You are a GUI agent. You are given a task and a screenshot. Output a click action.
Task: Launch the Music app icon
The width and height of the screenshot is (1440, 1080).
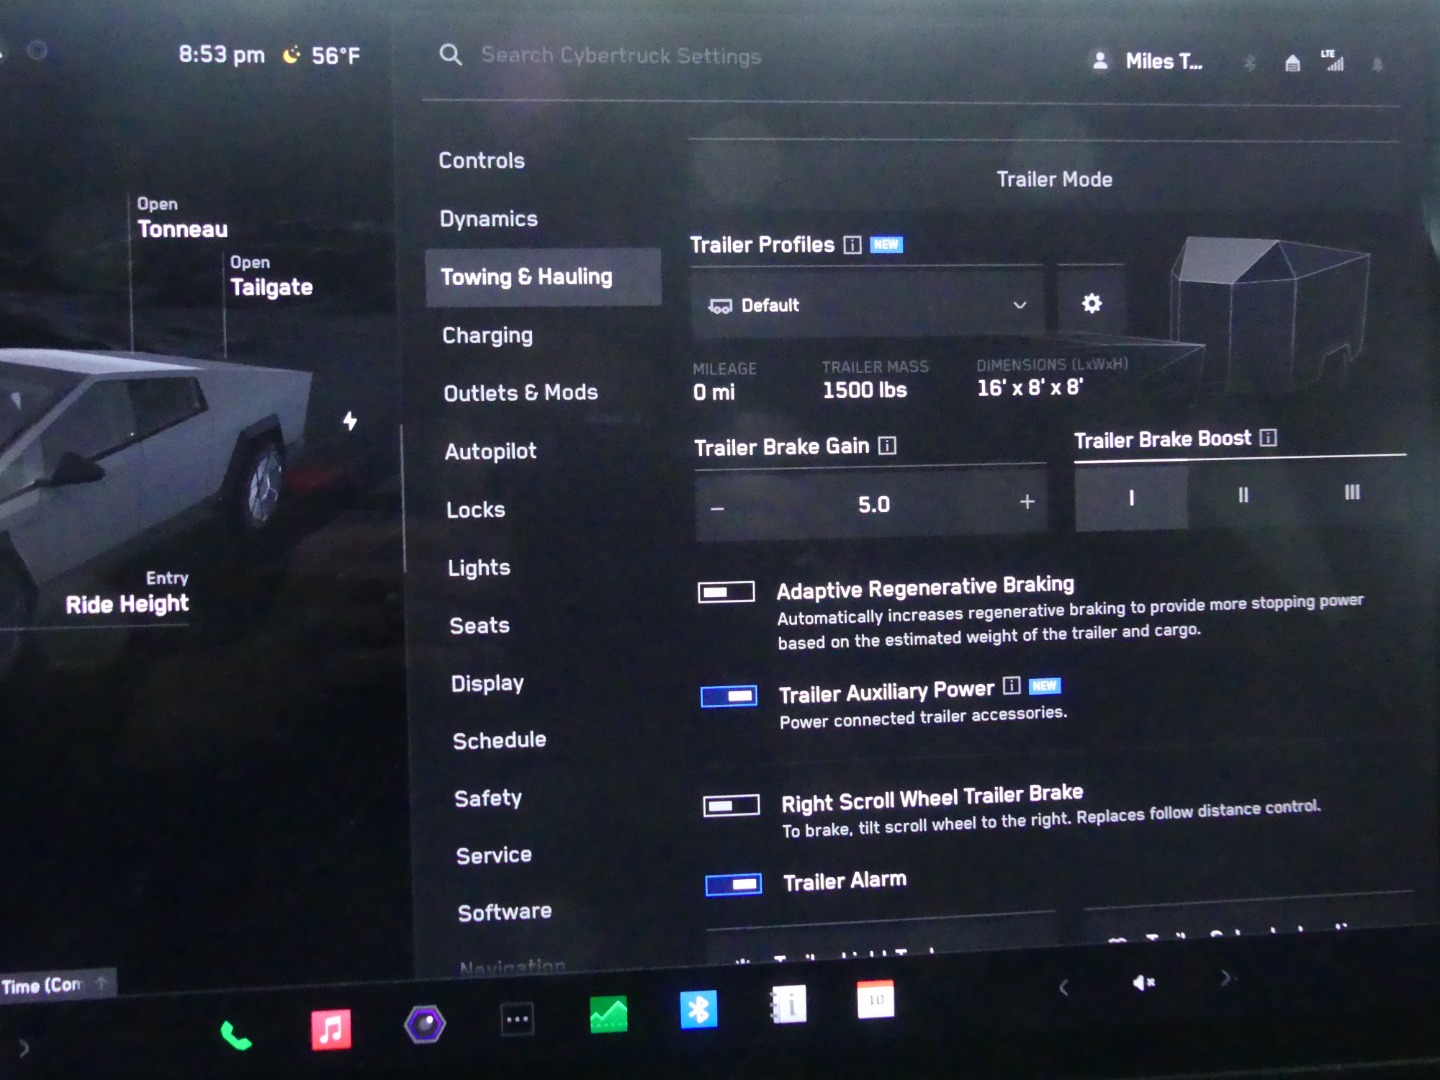[x=331, y=1028]
